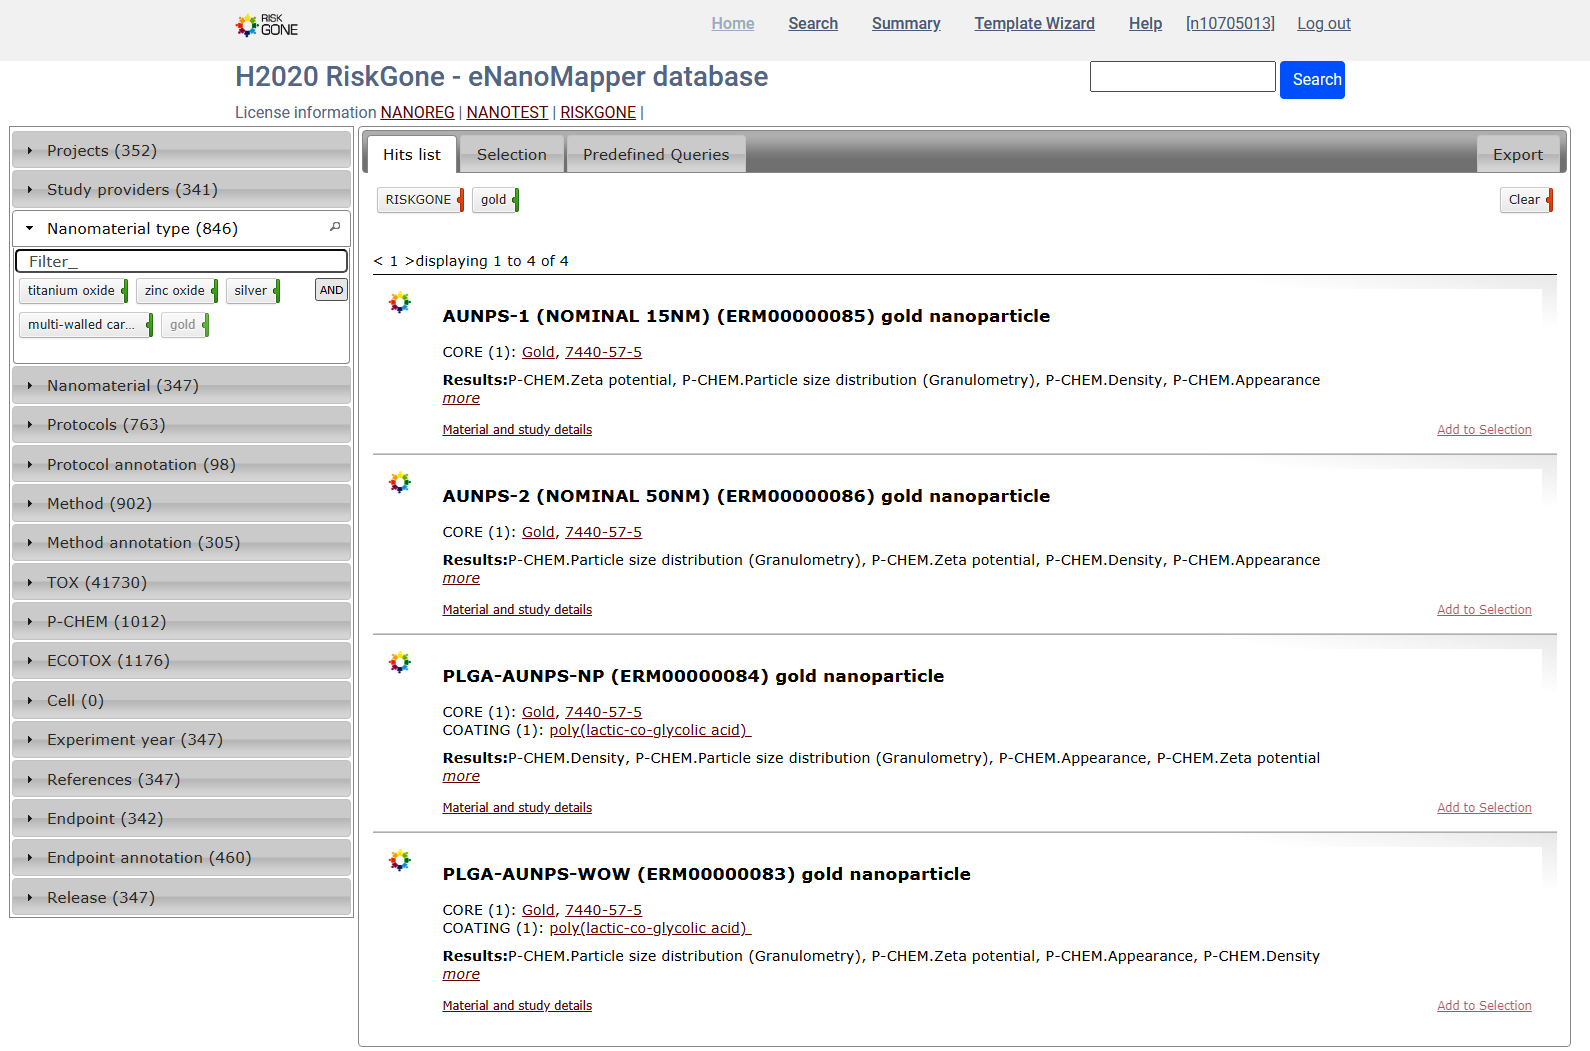
Task: Expand the Projects (352) facet
Action: coord(181,150)
